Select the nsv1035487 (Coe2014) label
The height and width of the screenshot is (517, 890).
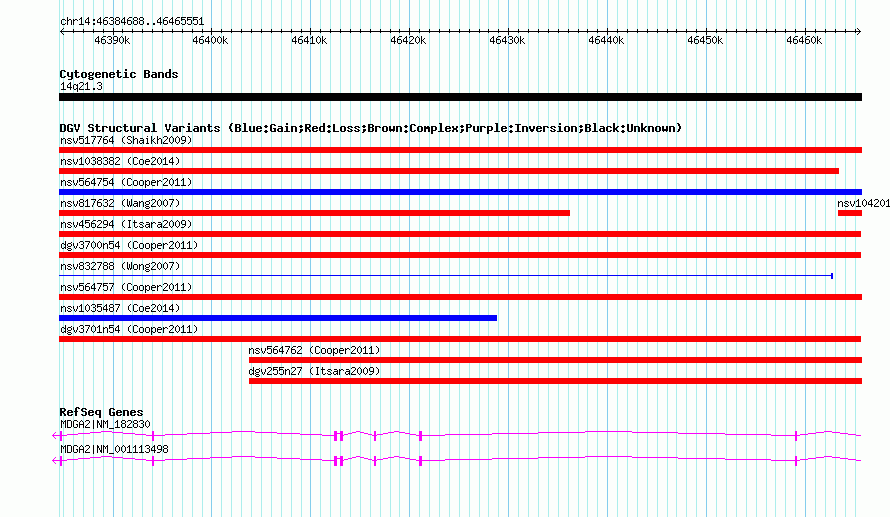120,308
